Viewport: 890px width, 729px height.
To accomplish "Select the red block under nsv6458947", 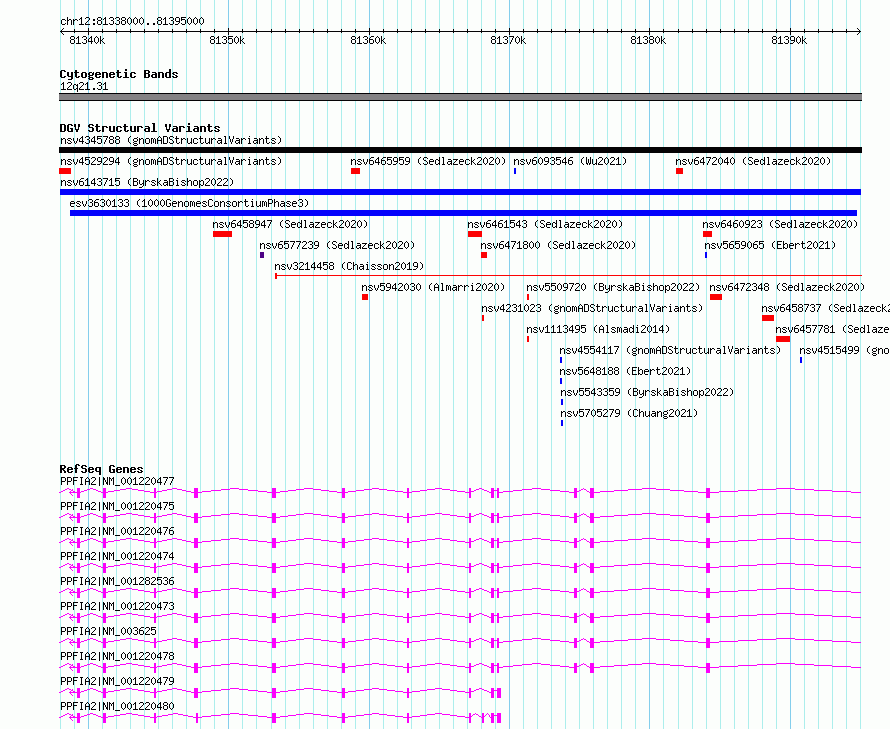I will point(222,234).
